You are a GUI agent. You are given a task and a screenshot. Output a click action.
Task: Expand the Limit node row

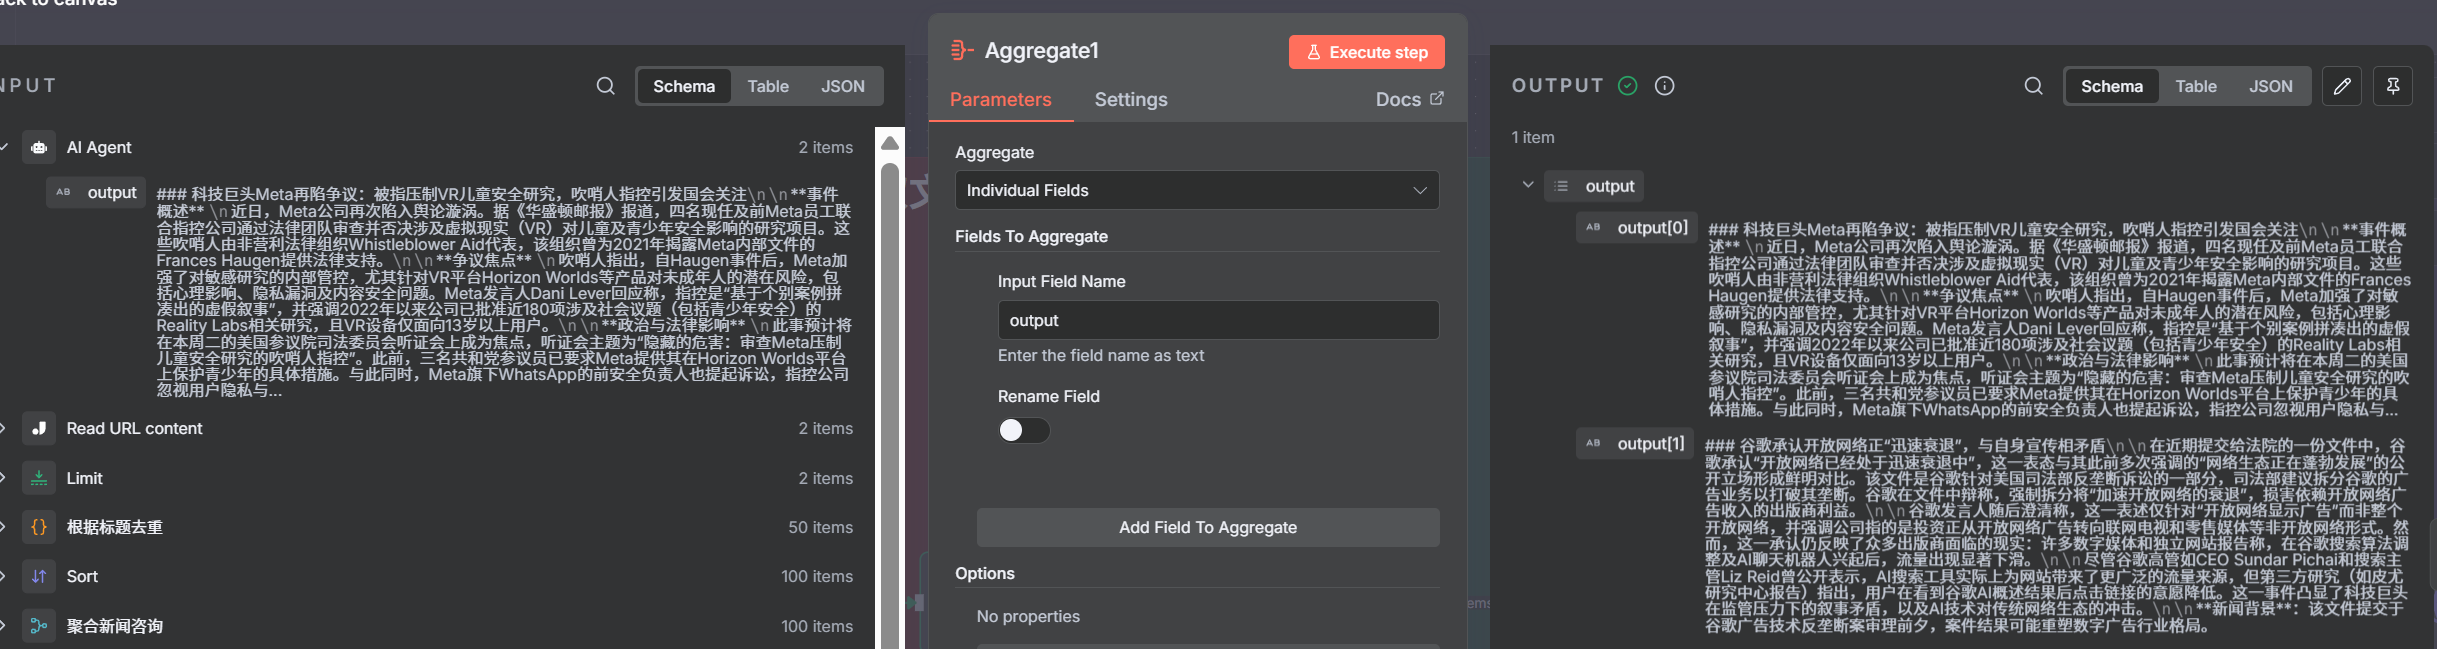point(3,478)
